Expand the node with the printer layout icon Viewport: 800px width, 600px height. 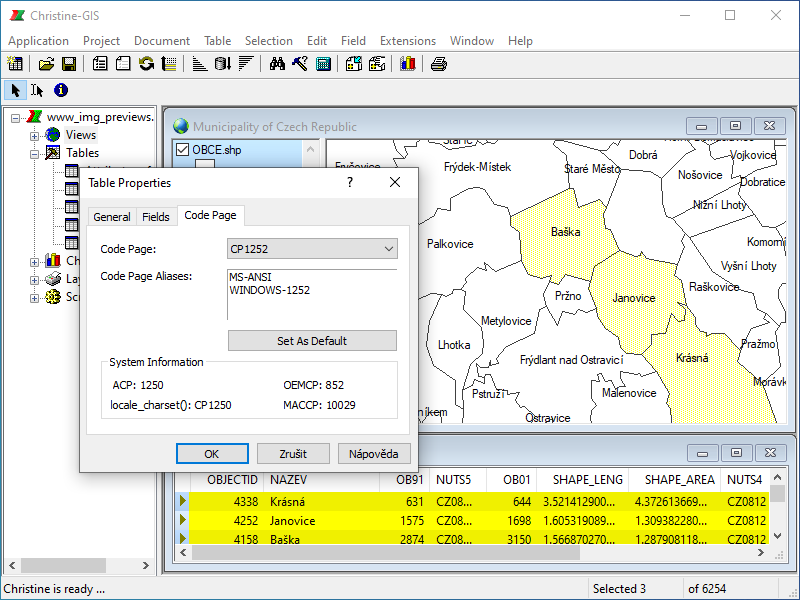pyautogui.click(x=34, y=280)
